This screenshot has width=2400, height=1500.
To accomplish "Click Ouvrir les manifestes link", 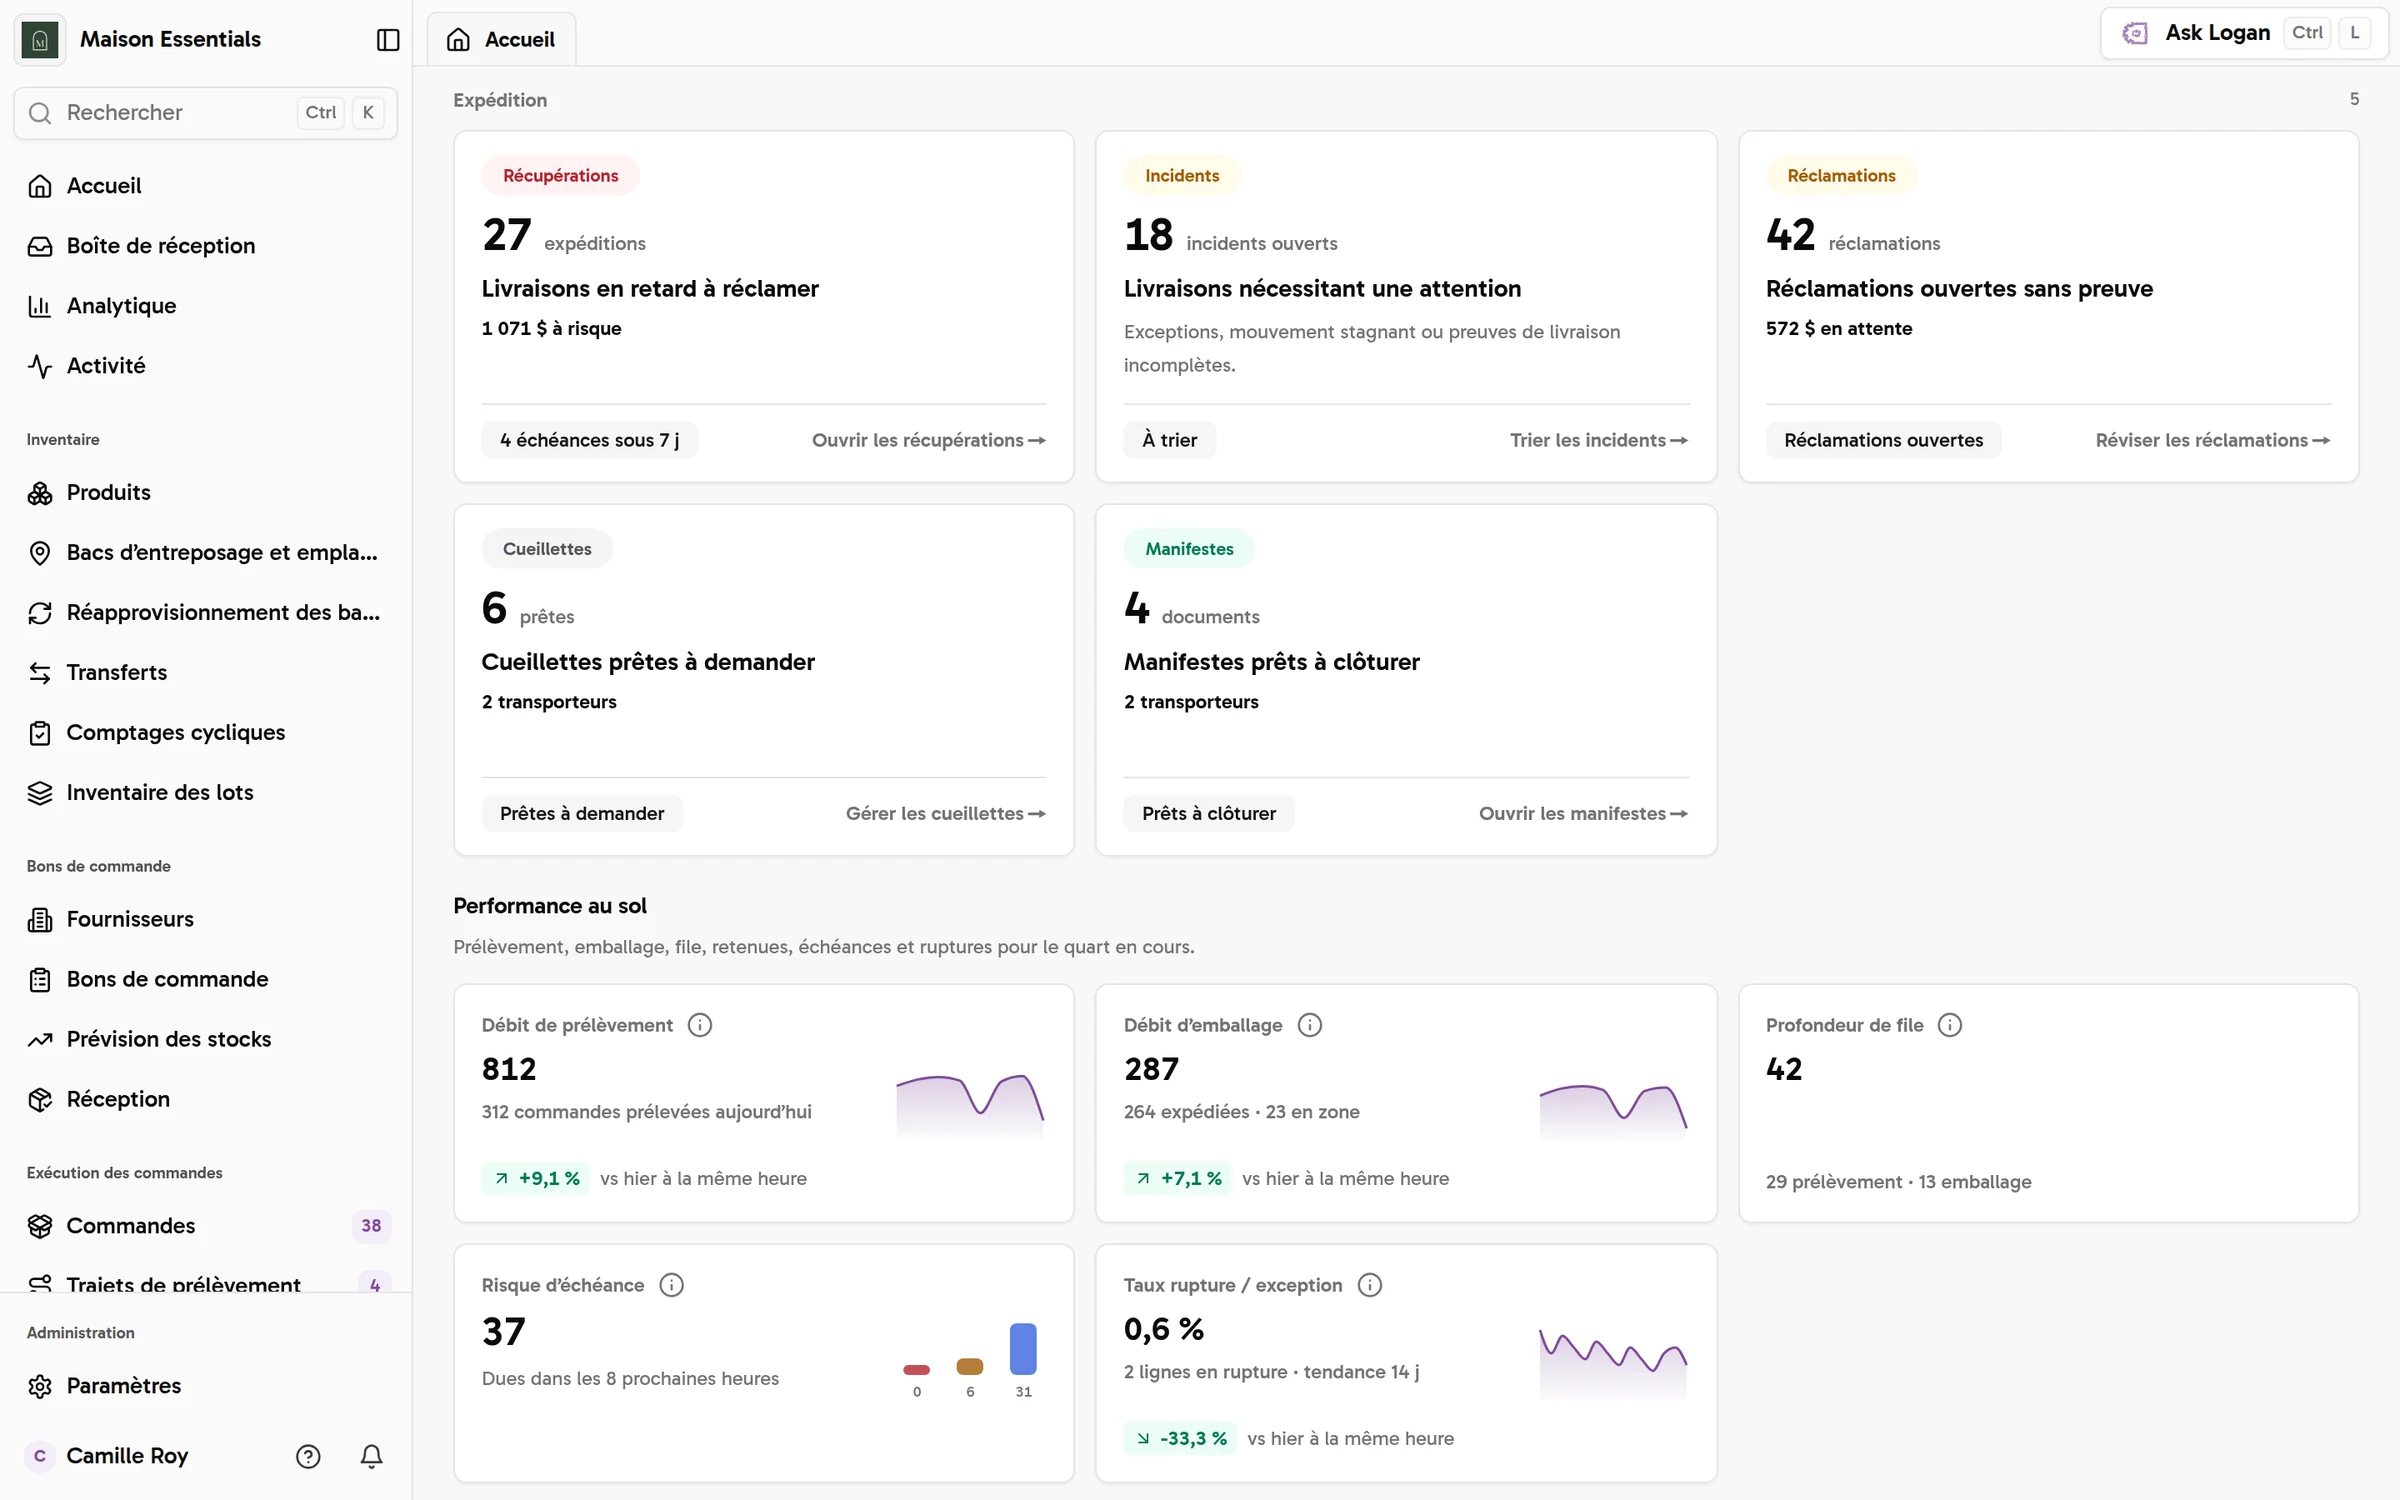I will (1584, 814).
